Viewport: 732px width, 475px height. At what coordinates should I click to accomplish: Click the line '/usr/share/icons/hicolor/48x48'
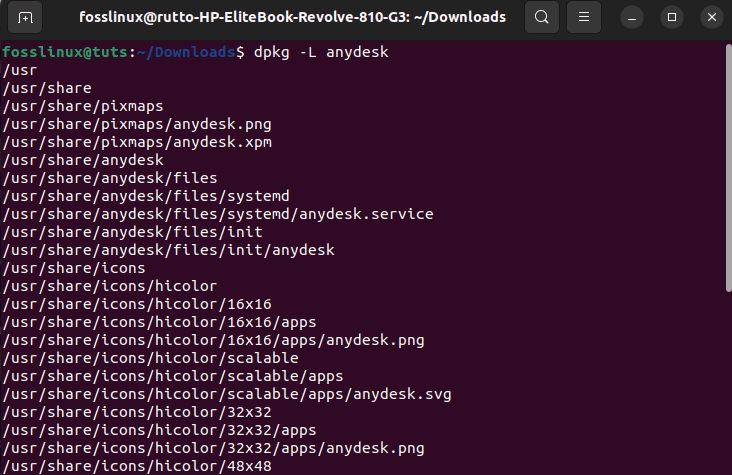(137, 466)
